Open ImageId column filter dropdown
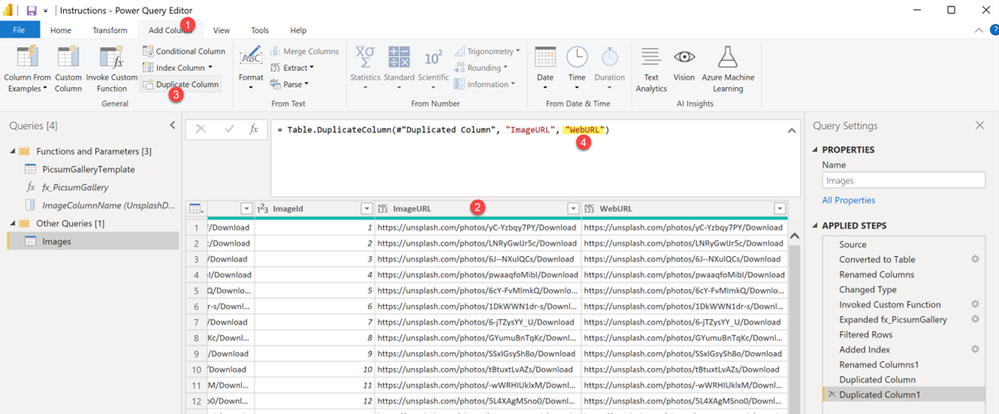Image resolution: width=999 pixels, height=414 pixels. click(366, 208)
